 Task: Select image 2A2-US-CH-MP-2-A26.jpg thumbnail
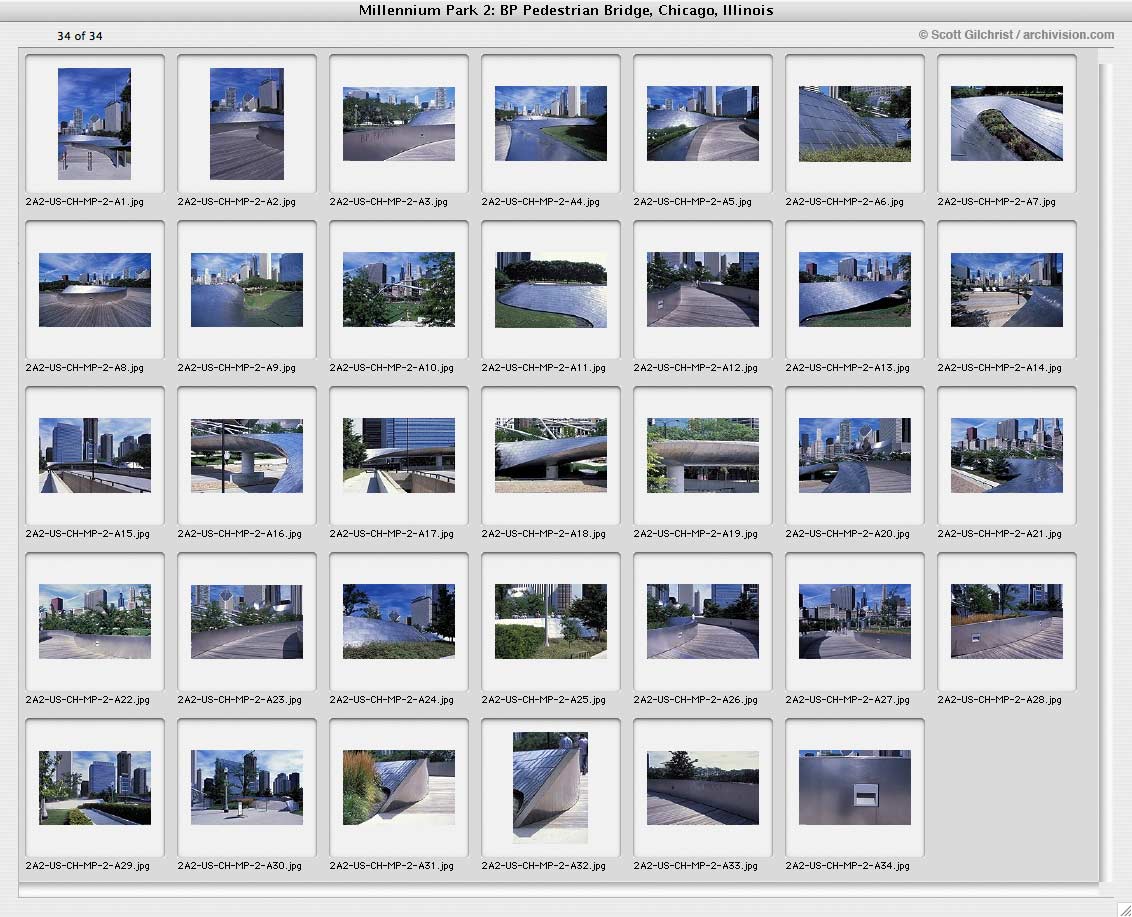click(702, 622)
